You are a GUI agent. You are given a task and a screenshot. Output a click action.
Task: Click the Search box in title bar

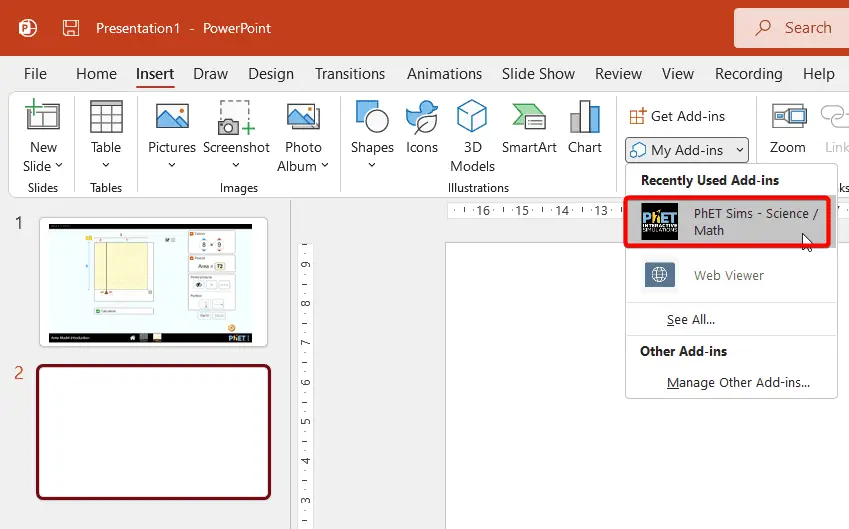pos(792,28)
